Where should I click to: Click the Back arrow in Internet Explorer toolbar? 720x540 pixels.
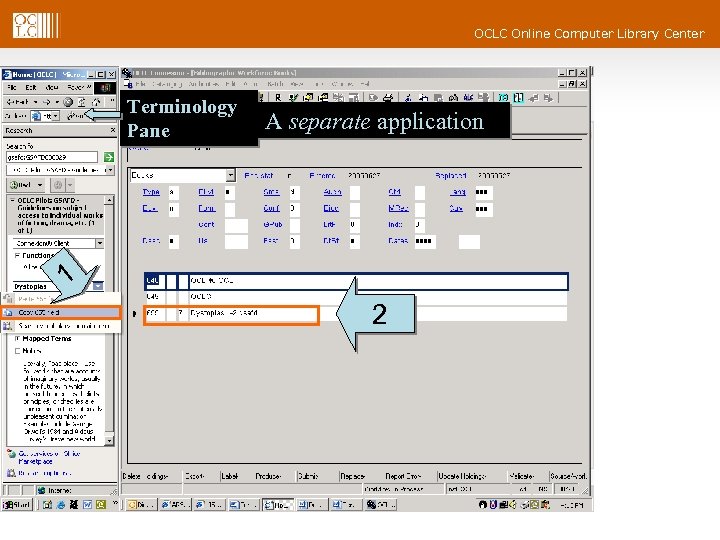[17, 102]
